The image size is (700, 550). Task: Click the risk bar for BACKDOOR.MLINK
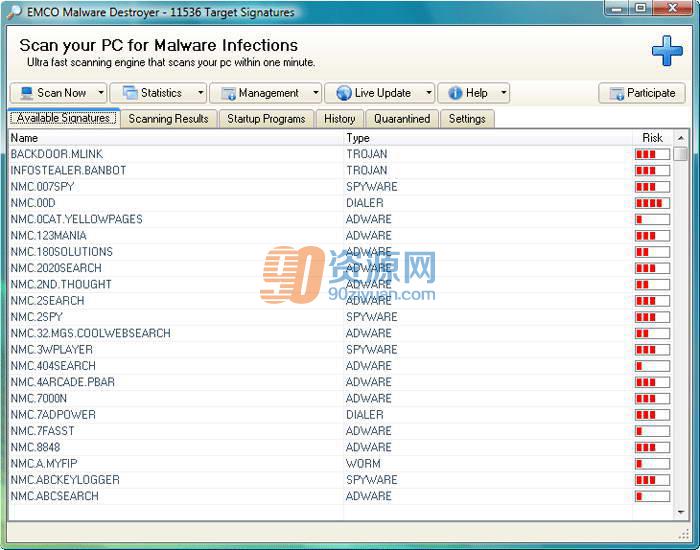pos(652,154)
